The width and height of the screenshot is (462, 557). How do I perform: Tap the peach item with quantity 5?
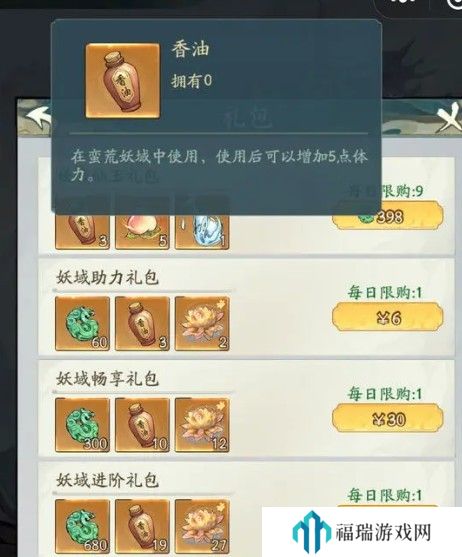142,231
